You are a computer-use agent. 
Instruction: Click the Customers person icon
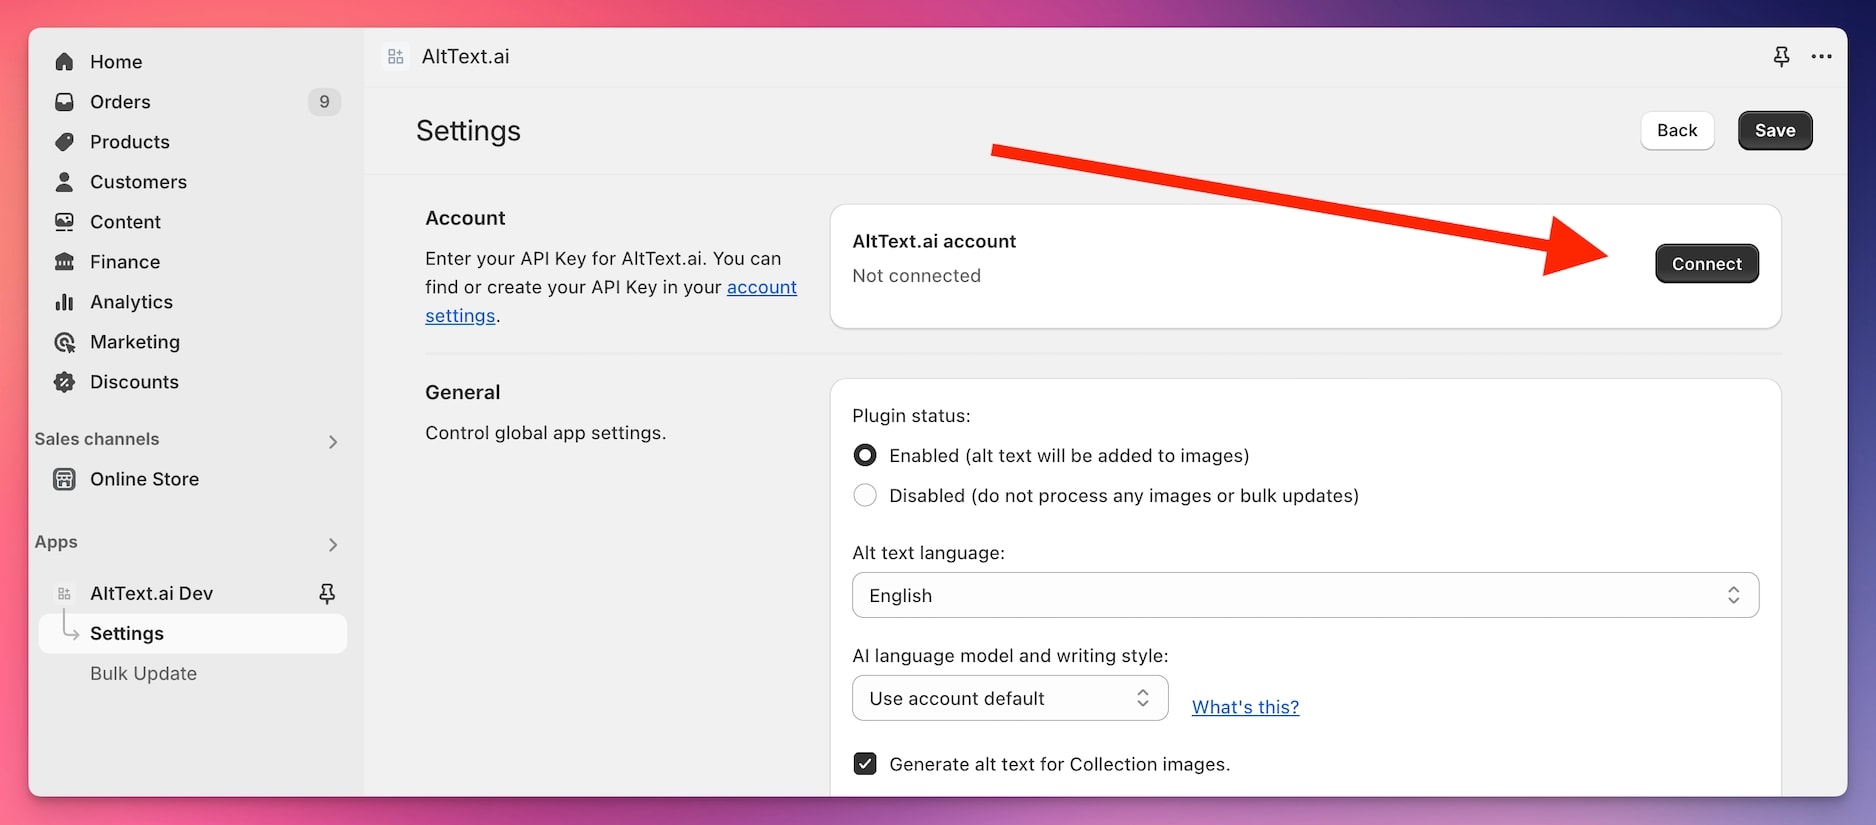pyautogui.click(x=64, y=182)
